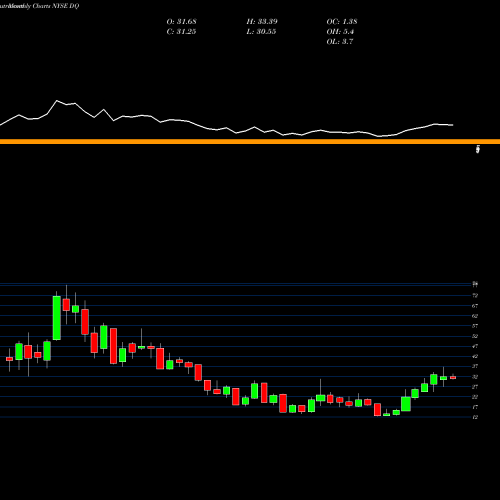Click the tallest green candlestick near 72

point(57,318)
